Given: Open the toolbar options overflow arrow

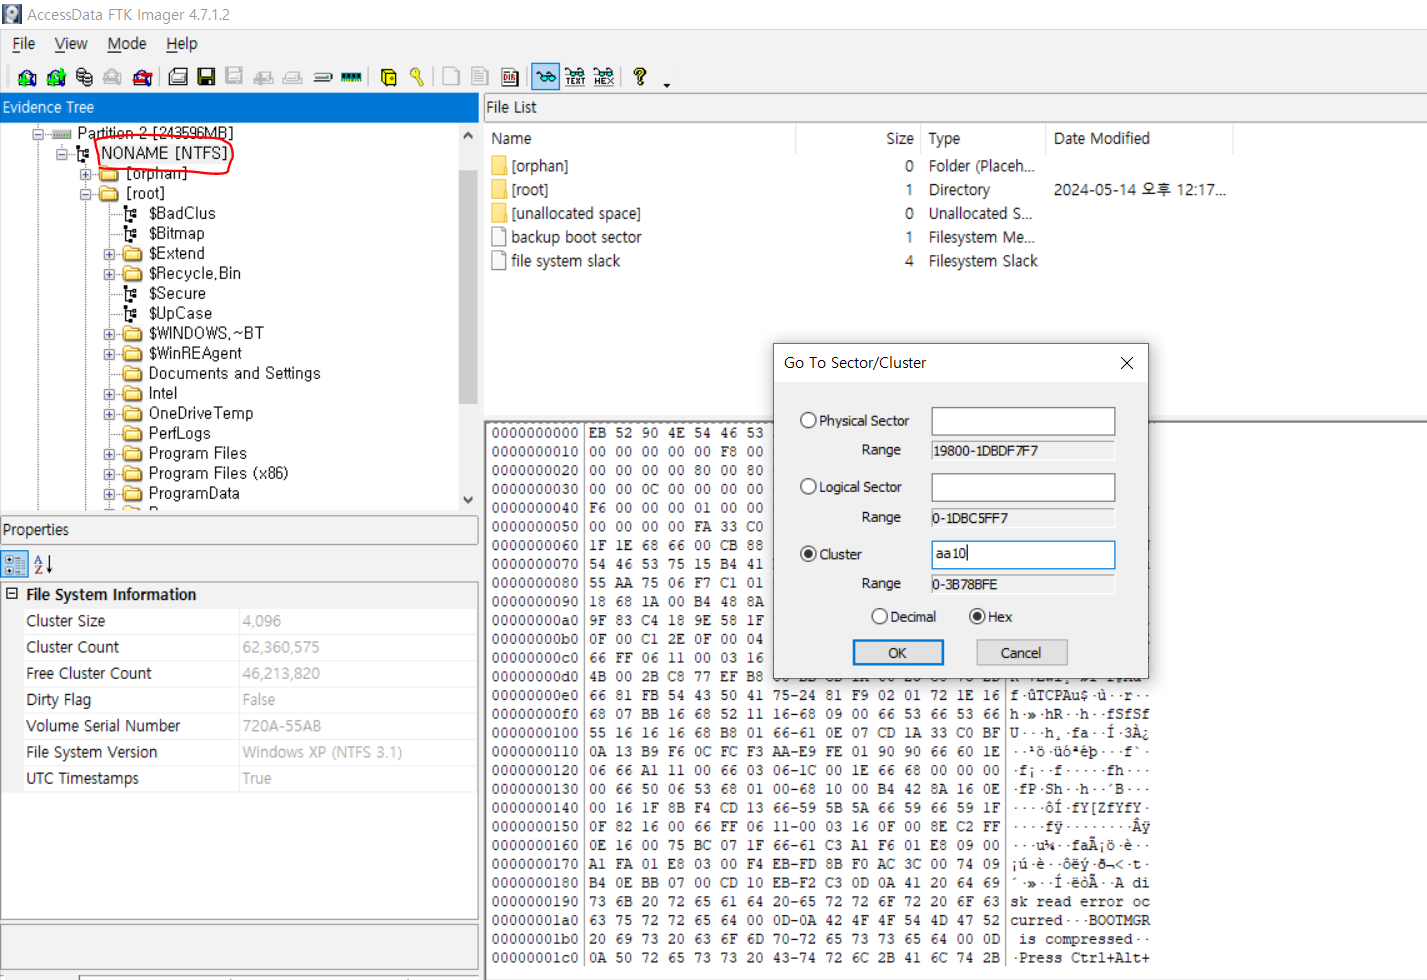Looking at the screenshot, I should point(667,84).
